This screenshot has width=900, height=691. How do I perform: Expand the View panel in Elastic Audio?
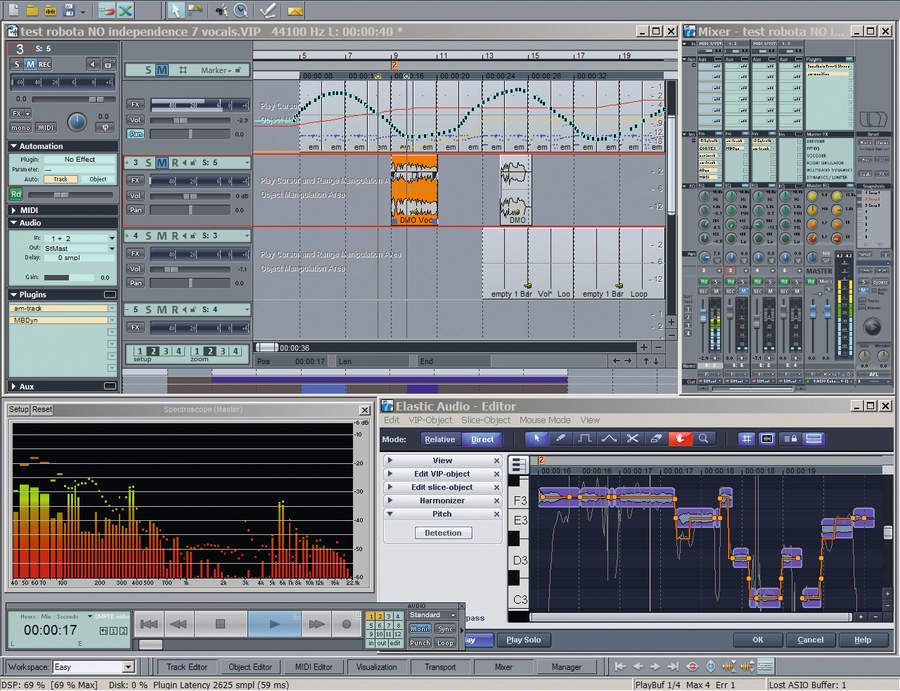(x=390, y=460)
